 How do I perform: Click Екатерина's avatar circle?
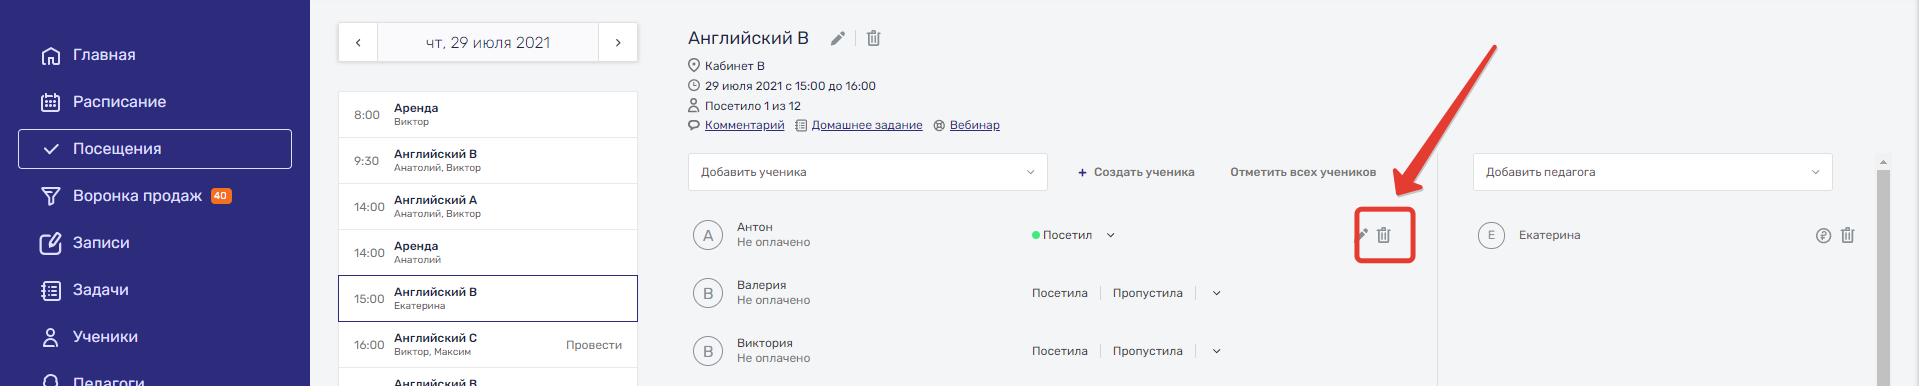(x=1491, y=235)
